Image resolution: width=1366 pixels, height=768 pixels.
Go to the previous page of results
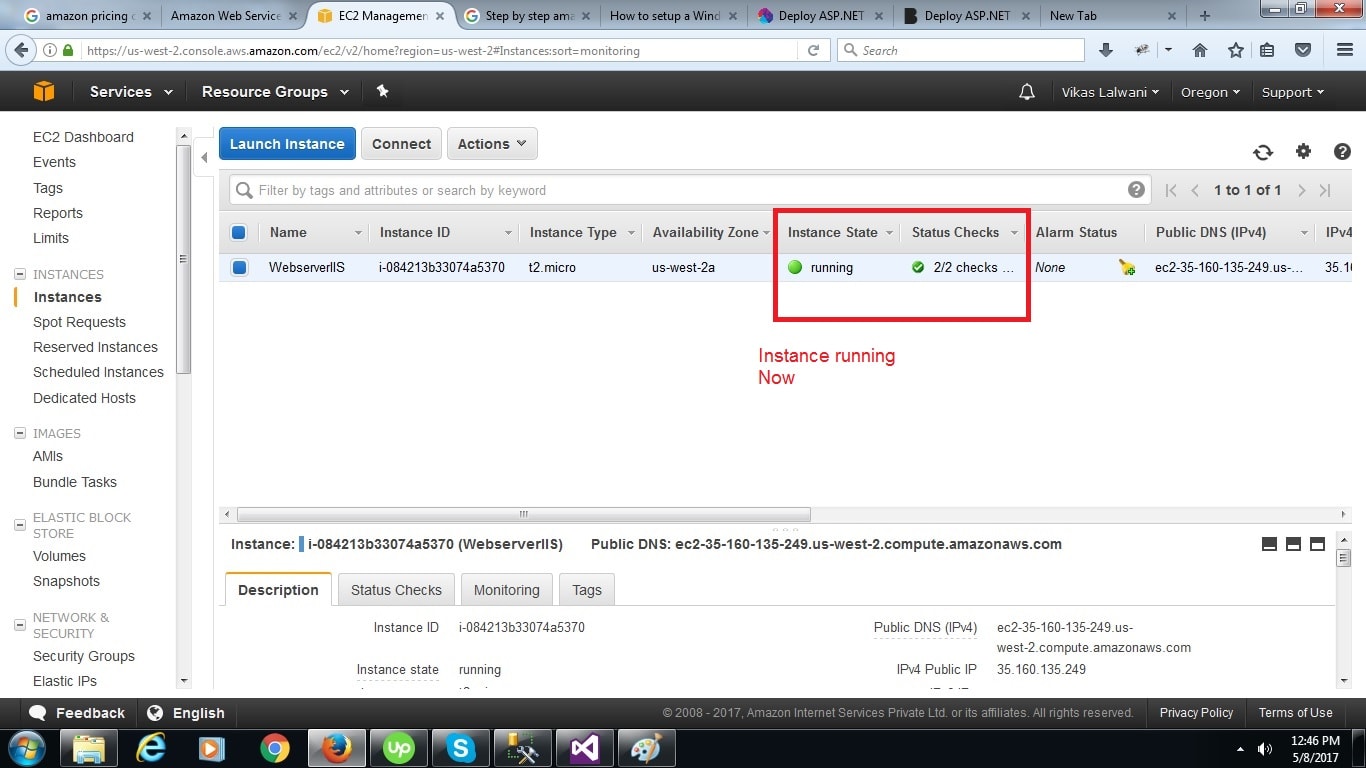(1195, 190)
